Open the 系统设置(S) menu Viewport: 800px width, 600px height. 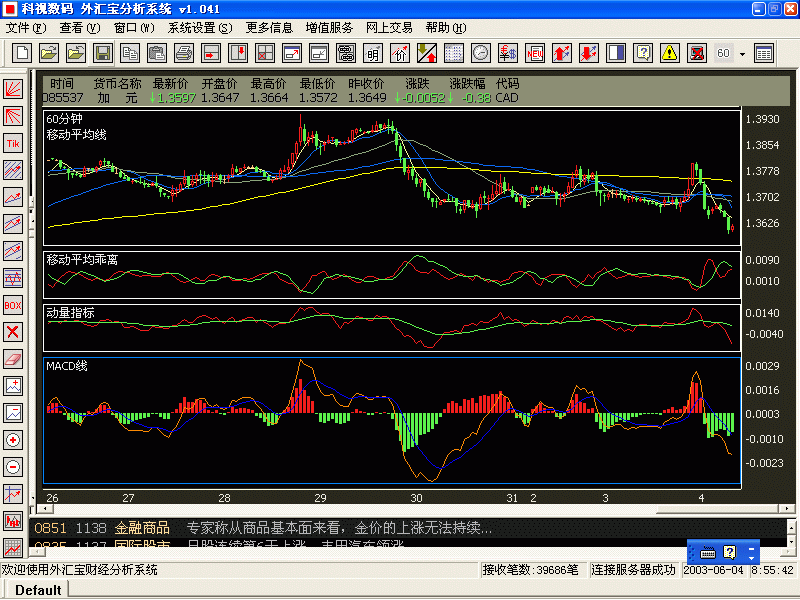[x=200, y=28]
